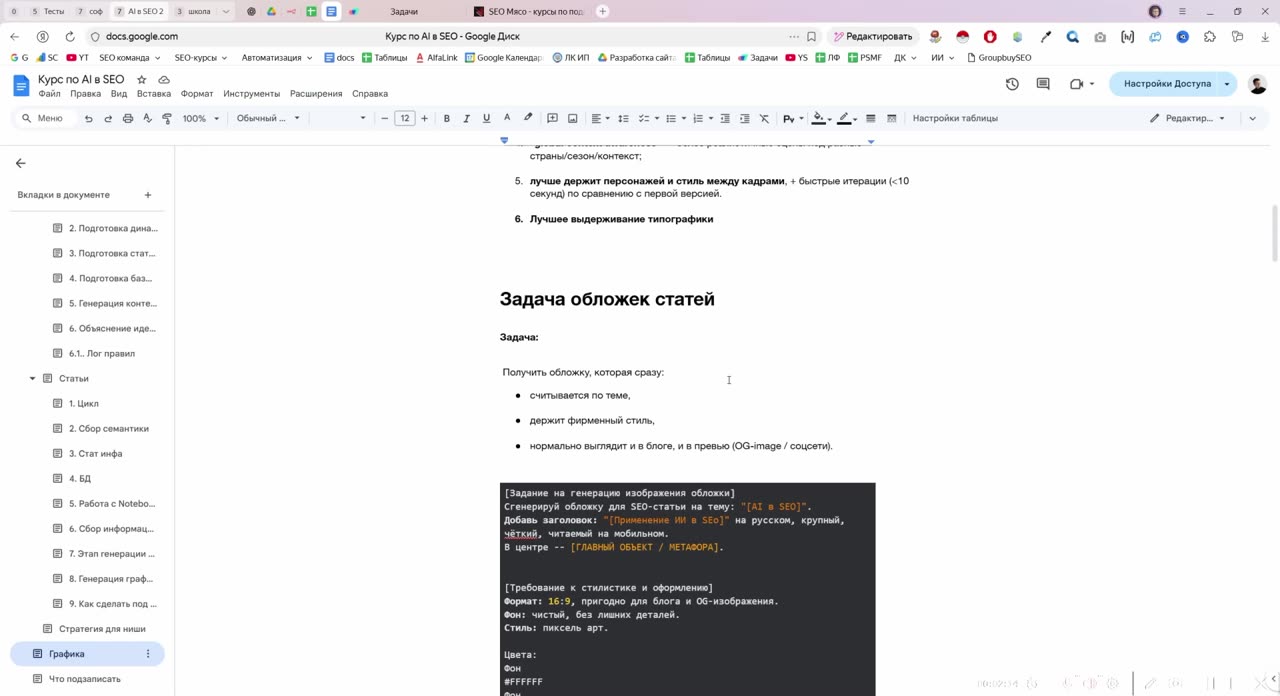Toggle bold formatting
1280x696 pixels.
pyautogui.click(x=447, y=118)
